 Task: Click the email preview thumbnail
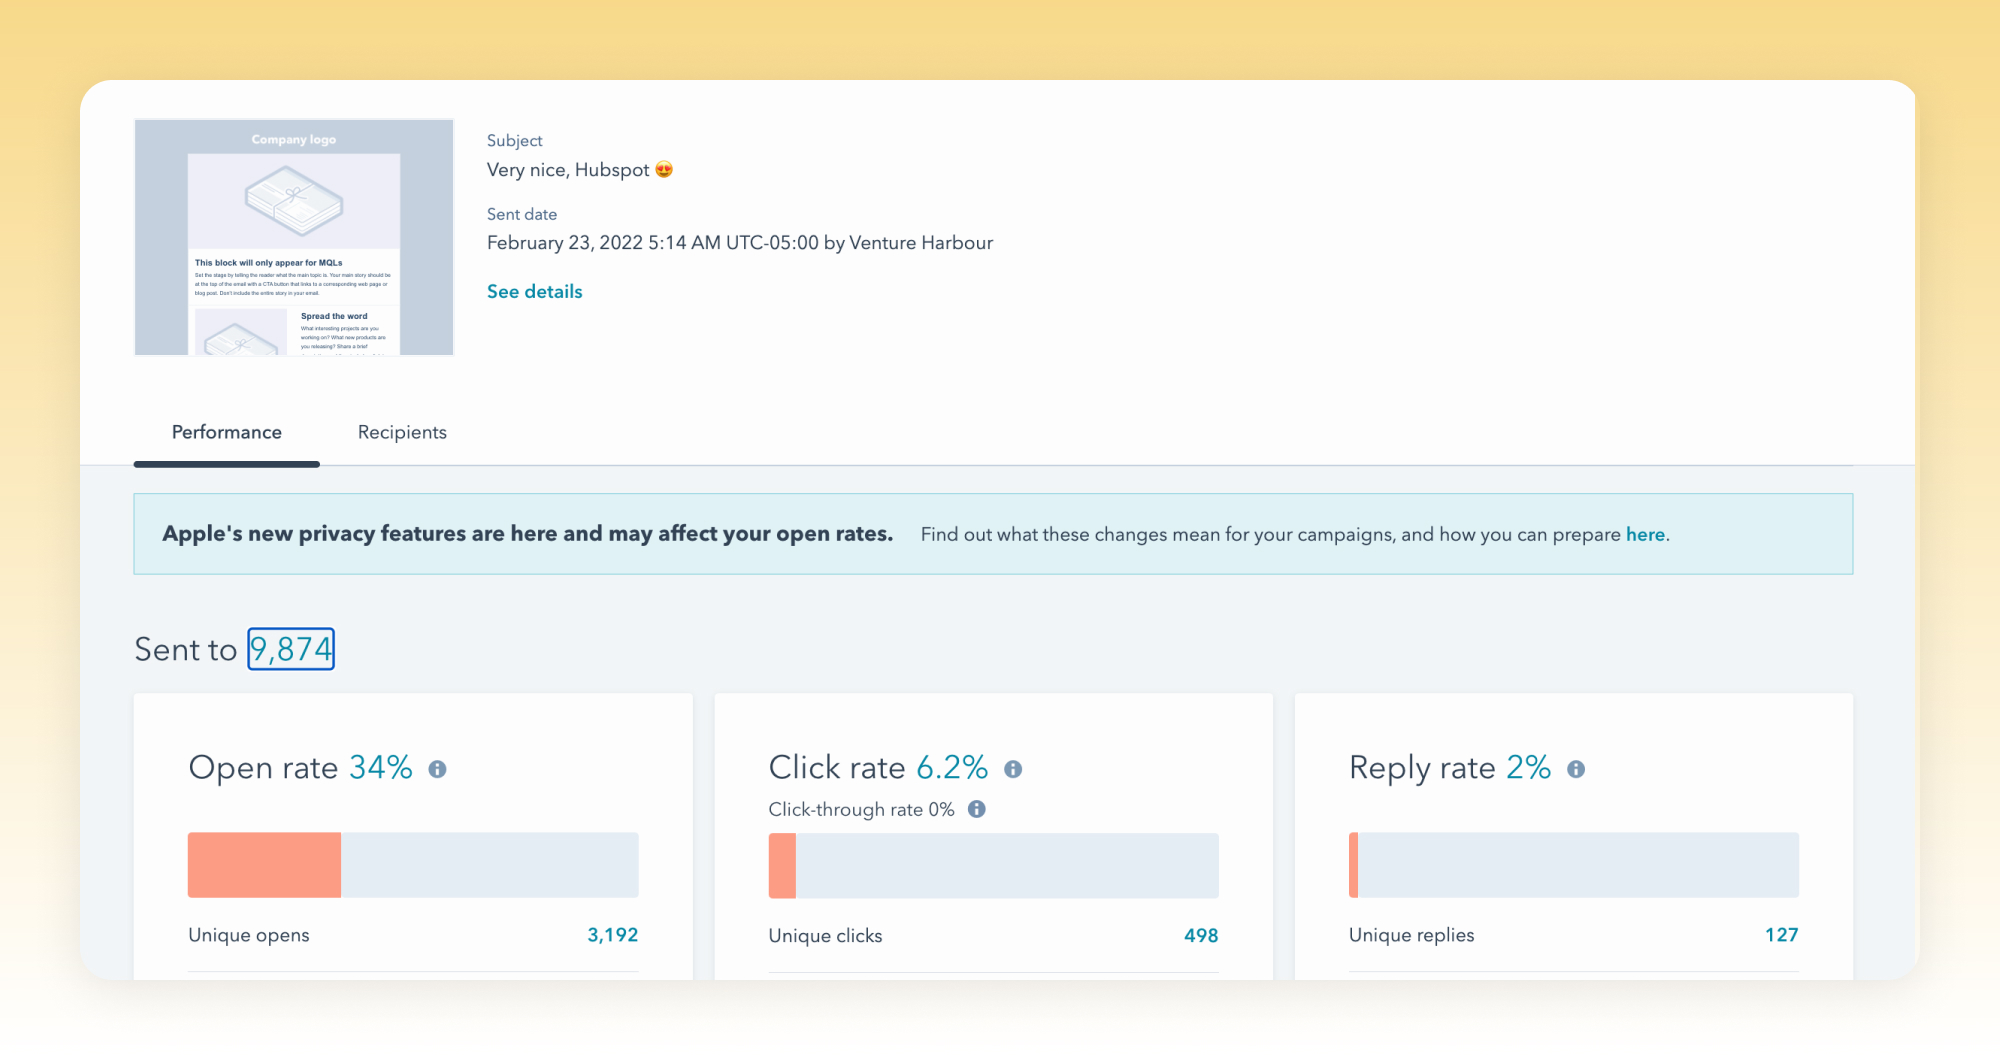click(x=294, y=237)
